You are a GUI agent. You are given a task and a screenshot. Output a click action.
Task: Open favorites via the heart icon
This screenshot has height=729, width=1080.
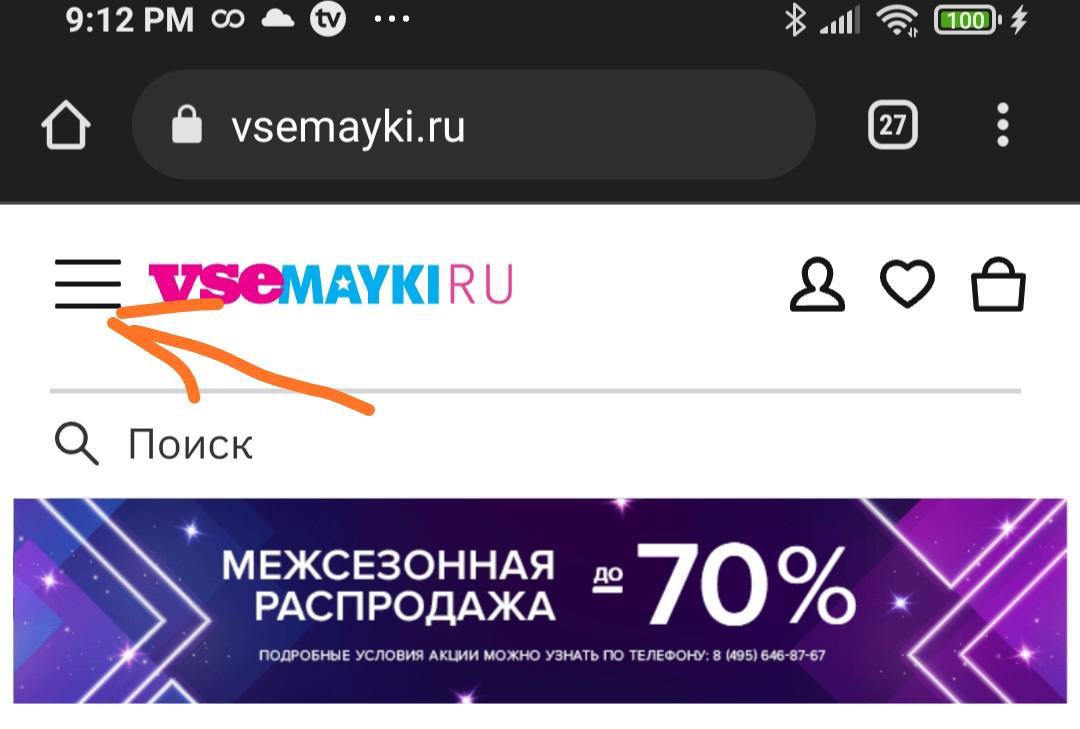click(907, 283)
